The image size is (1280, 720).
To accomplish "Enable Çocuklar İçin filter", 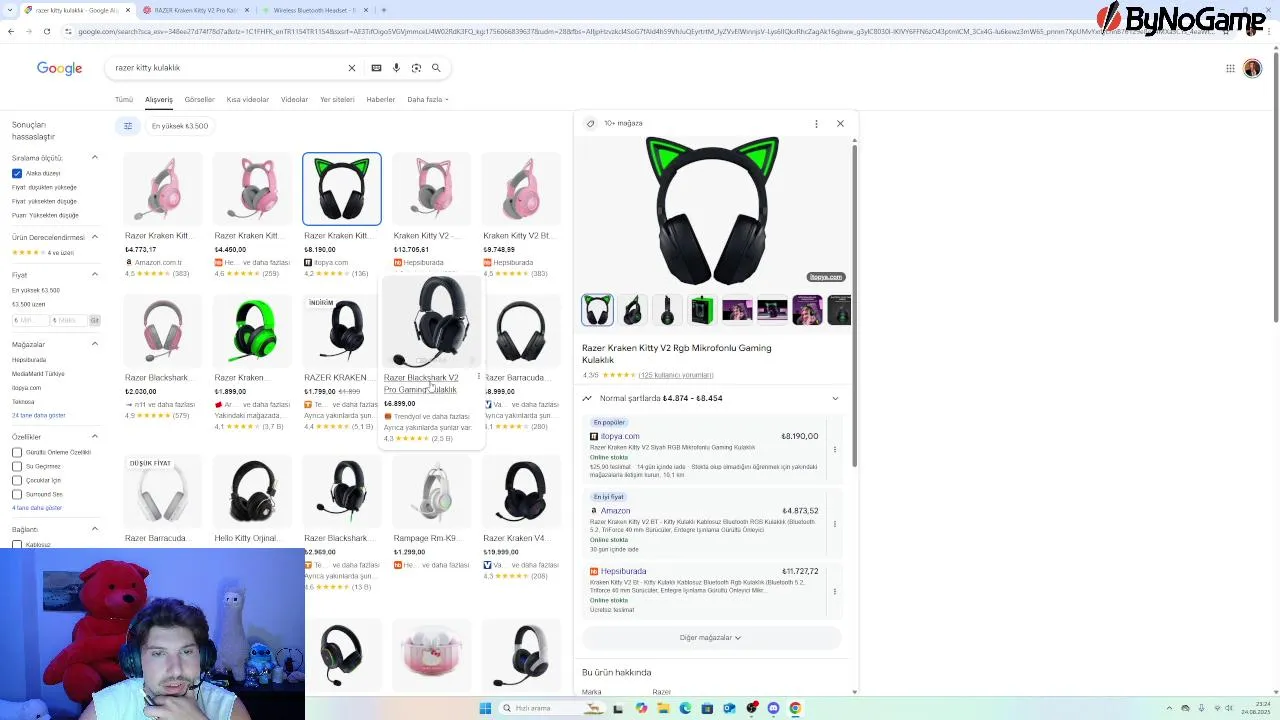I will click(17, 480).
